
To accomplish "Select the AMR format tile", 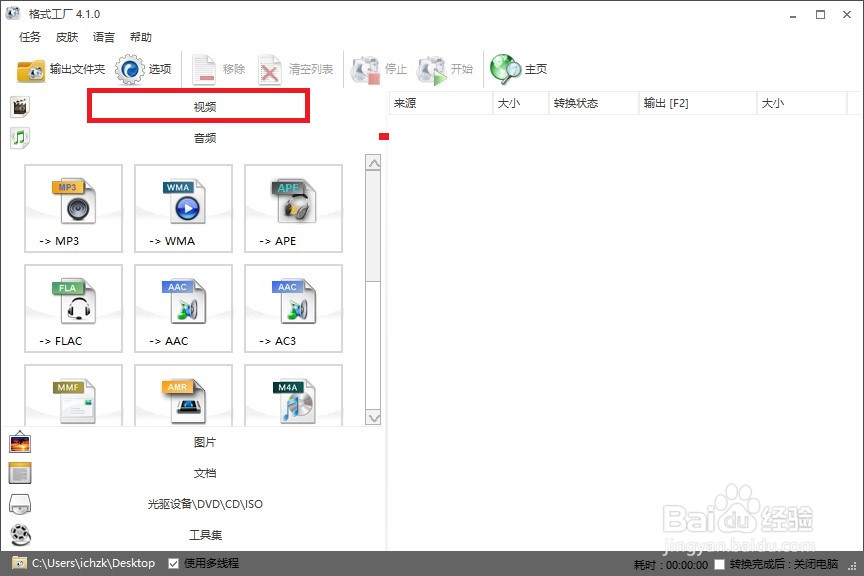I will pyautogui.click(x=183, y=395).
